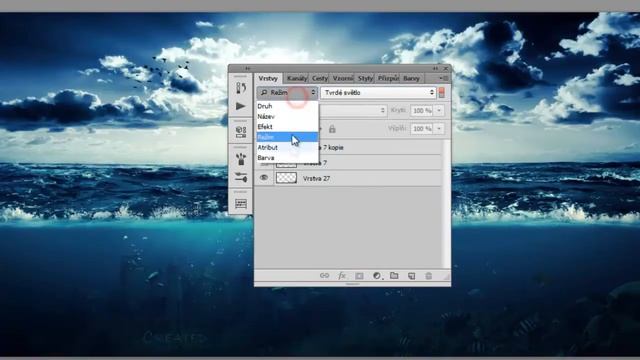The height and width of the screenshot is (360, 640).
Task: Open the Layers panel flyout menu
Action: coord(444,78)
